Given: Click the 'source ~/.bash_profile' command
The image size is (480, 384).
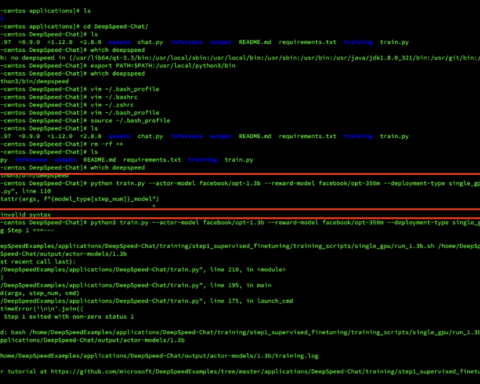Looking at the screenshot, I should point(130,120).
